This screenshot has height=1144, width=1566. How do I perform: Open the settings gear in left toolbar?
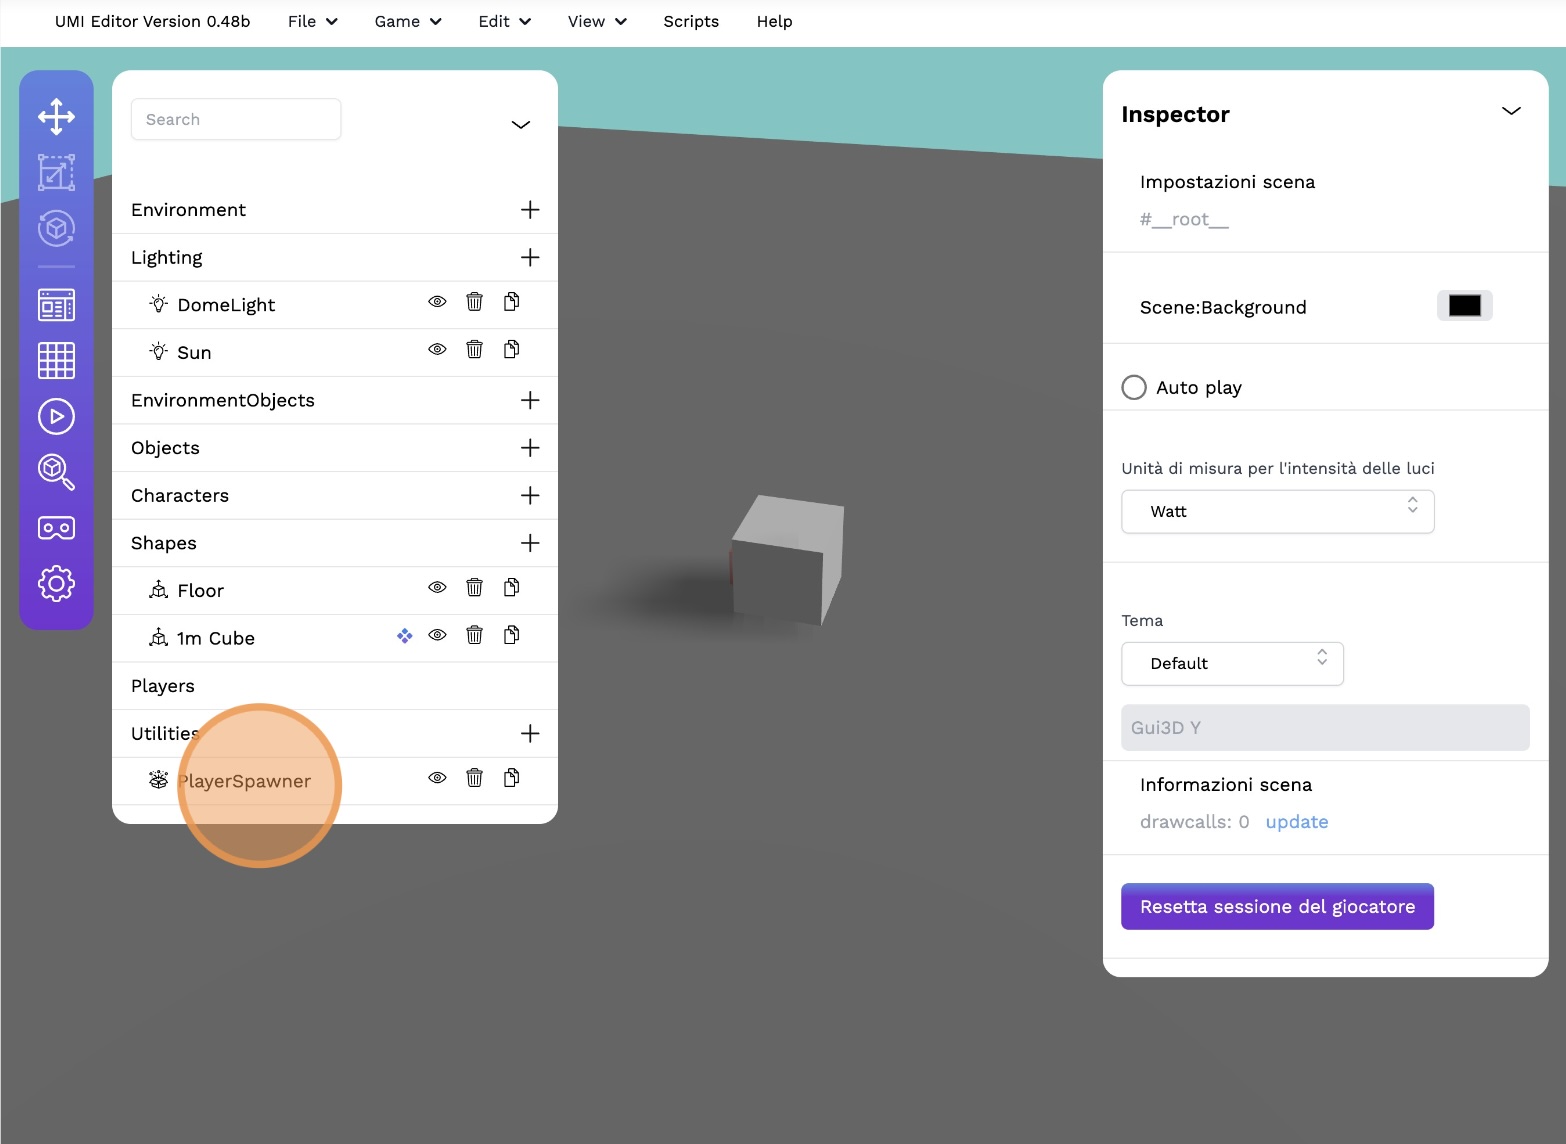(56, 583)
